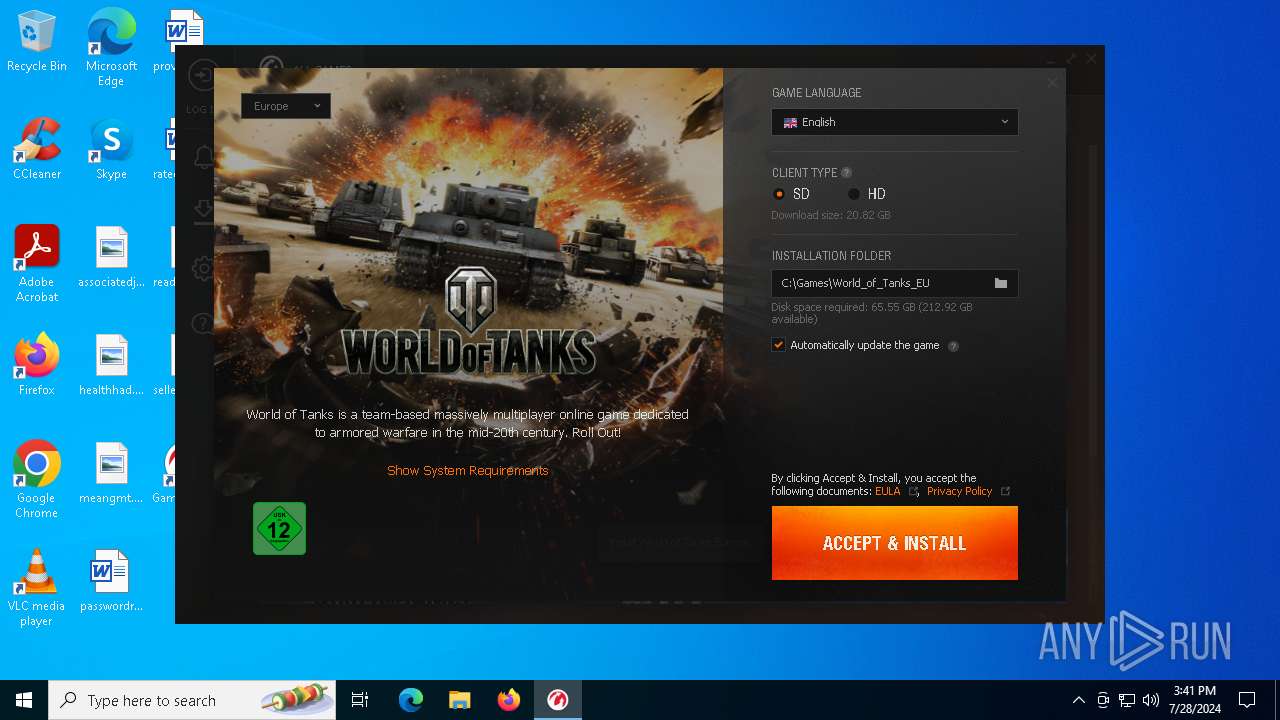1280x720 pixels.
Task: Open CCleaner desktop shortcut
Action: [x=37, y=149]
